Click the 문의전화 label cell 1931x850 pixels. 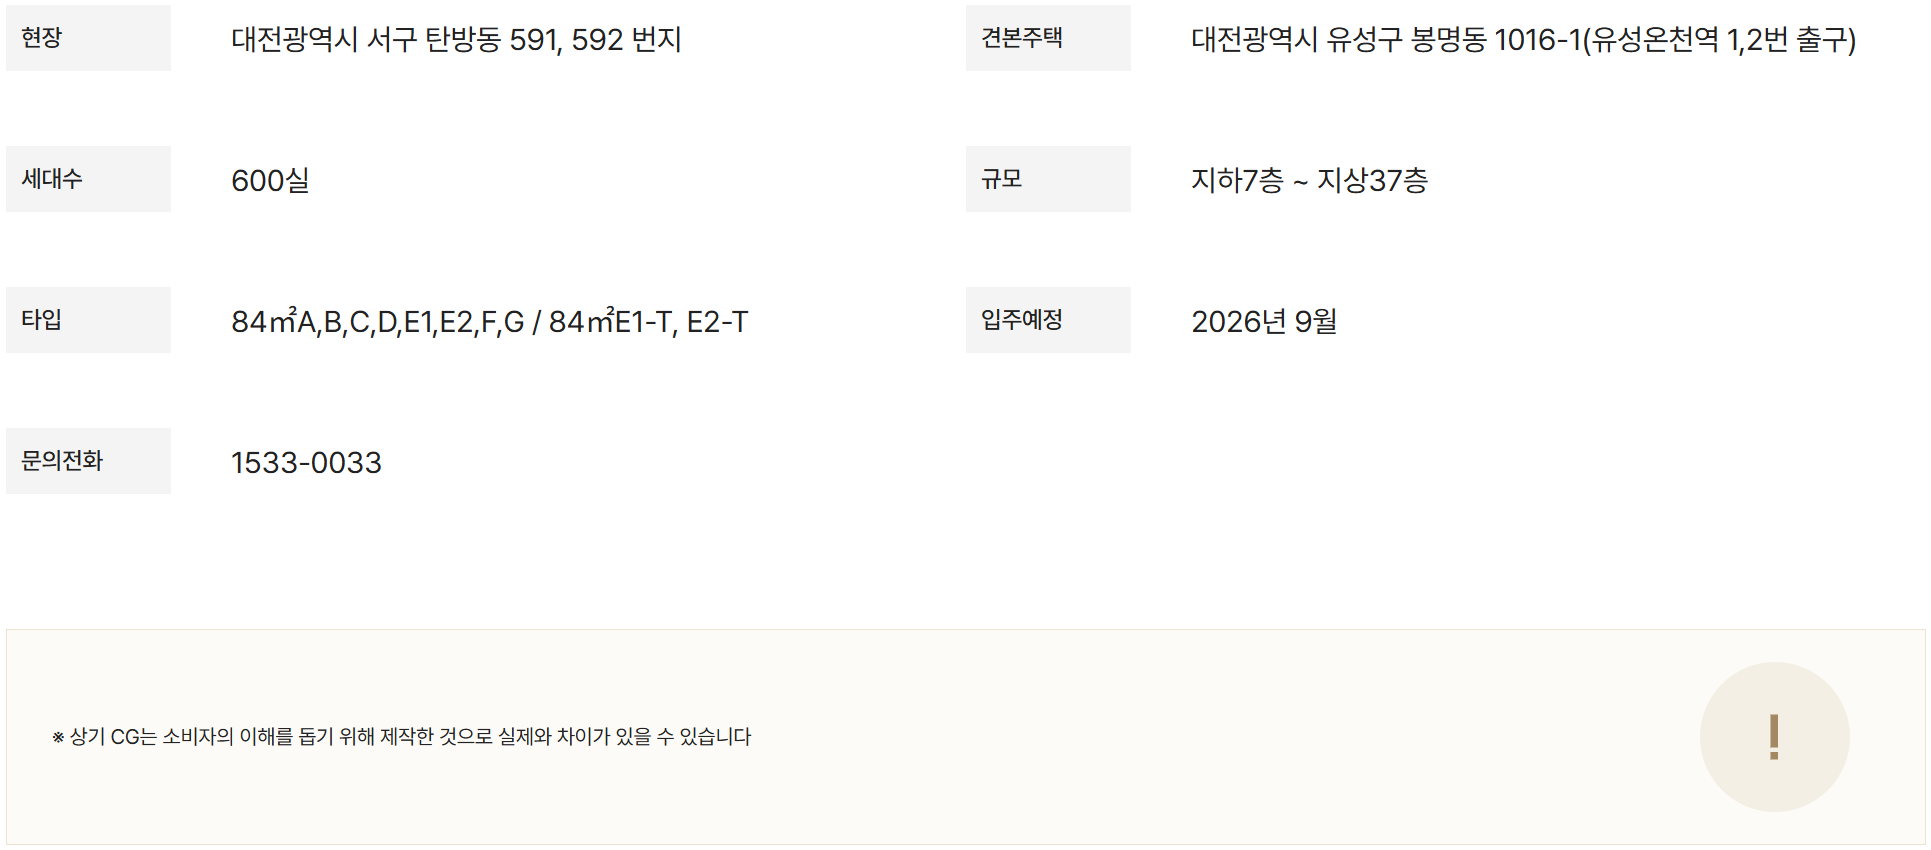(x=88, y=461)
